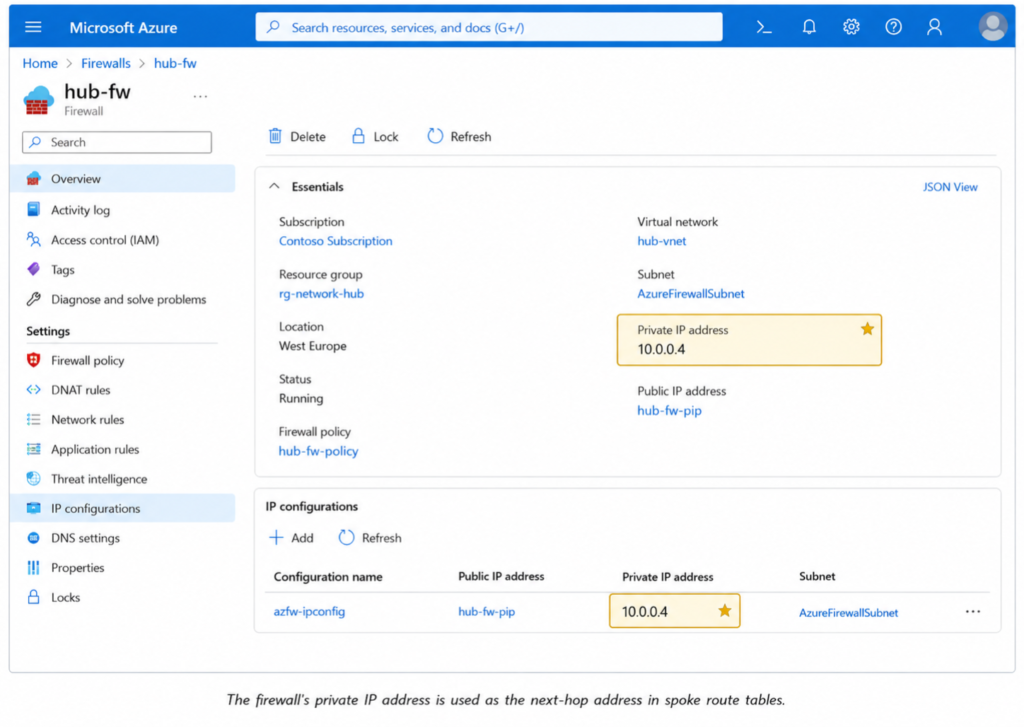Viewport: 1024px width, 727px height.
Task: Click the hub-fw breadcrumb link
Action: pyautogui.click(x=175, y=63)
